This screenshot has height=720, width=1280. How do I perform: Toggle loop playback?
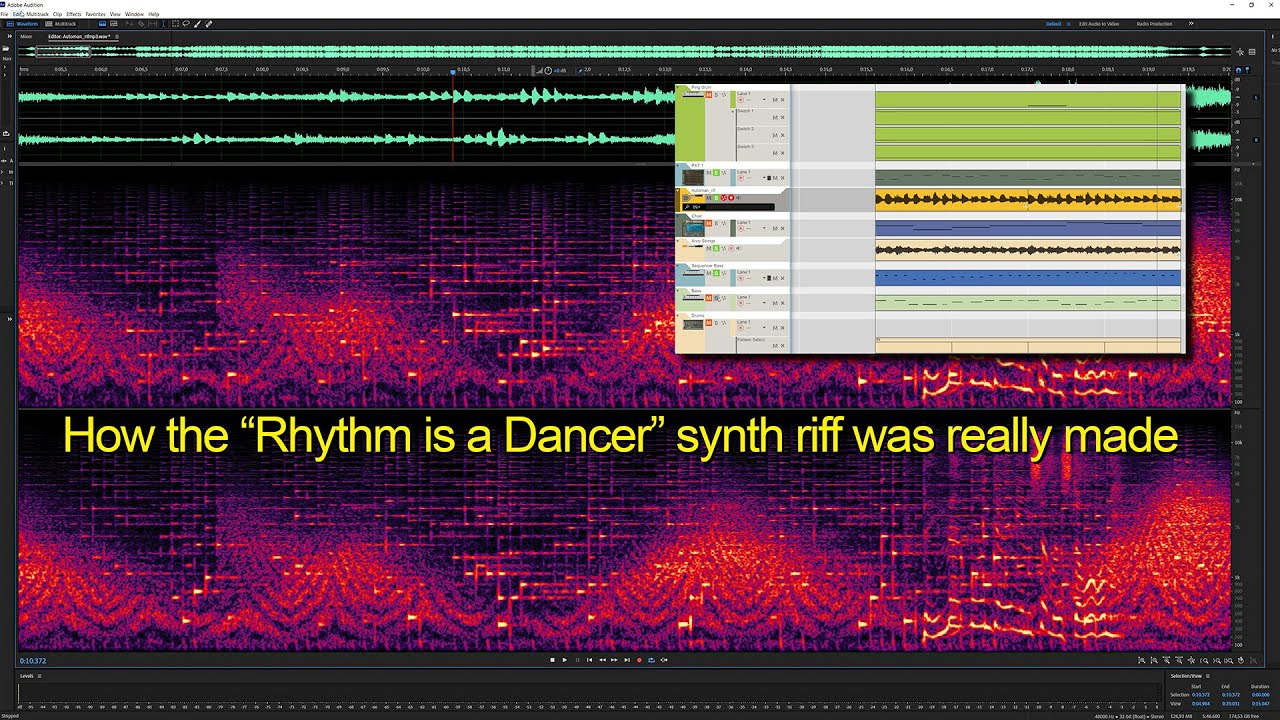[651, 660]
